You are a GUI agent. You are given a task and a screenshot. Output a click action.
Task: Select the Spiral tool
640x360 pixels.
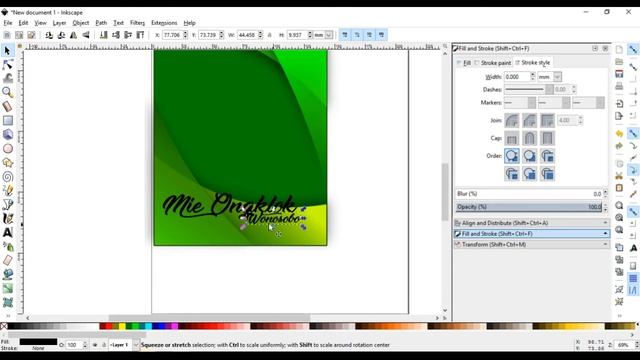tap(7, 176)
